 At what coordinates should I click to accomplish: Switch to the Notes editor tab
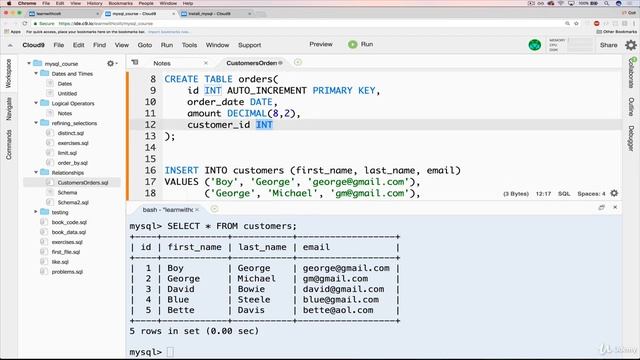[x=162, y=63]
